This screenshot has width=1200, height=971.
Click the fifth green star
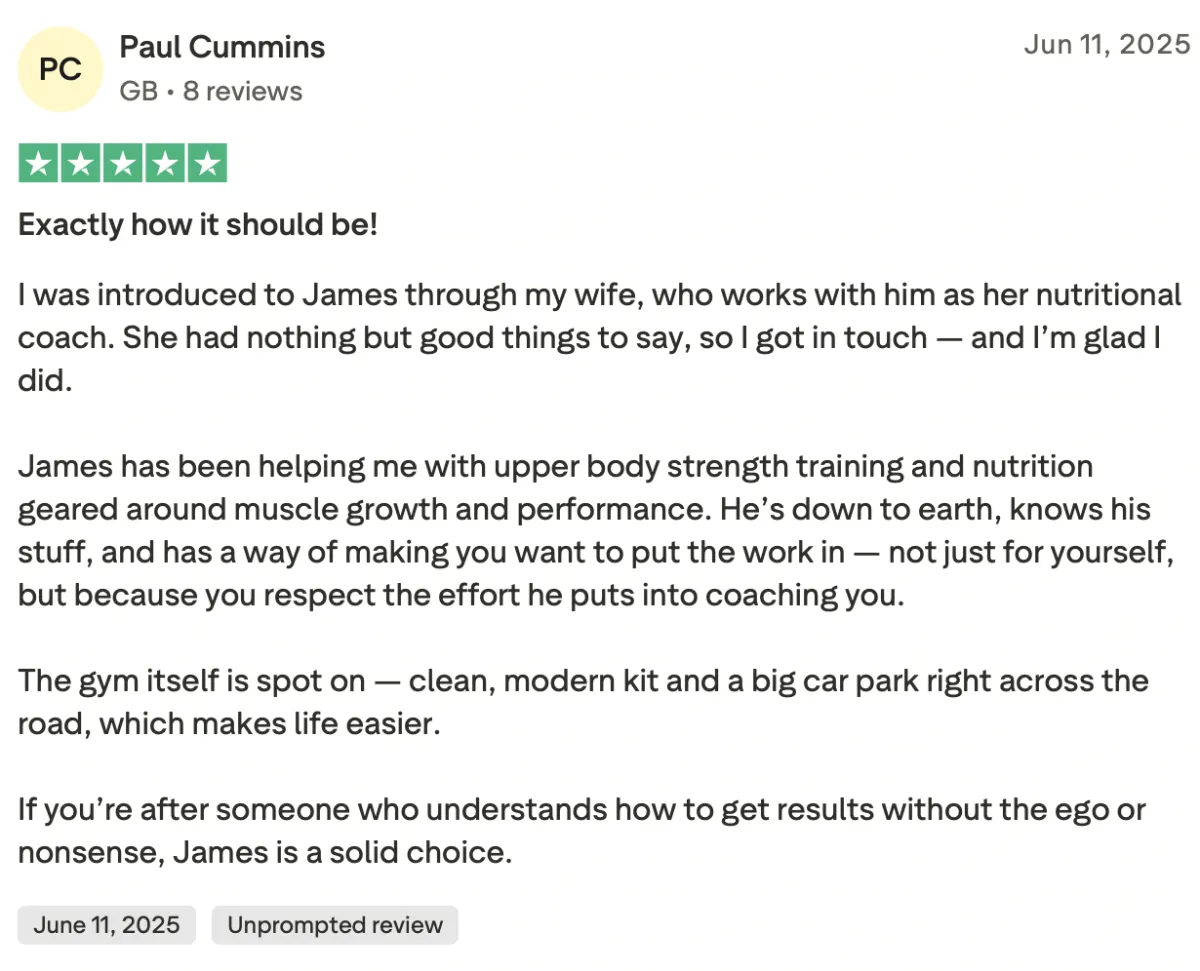tap(206, 164)
